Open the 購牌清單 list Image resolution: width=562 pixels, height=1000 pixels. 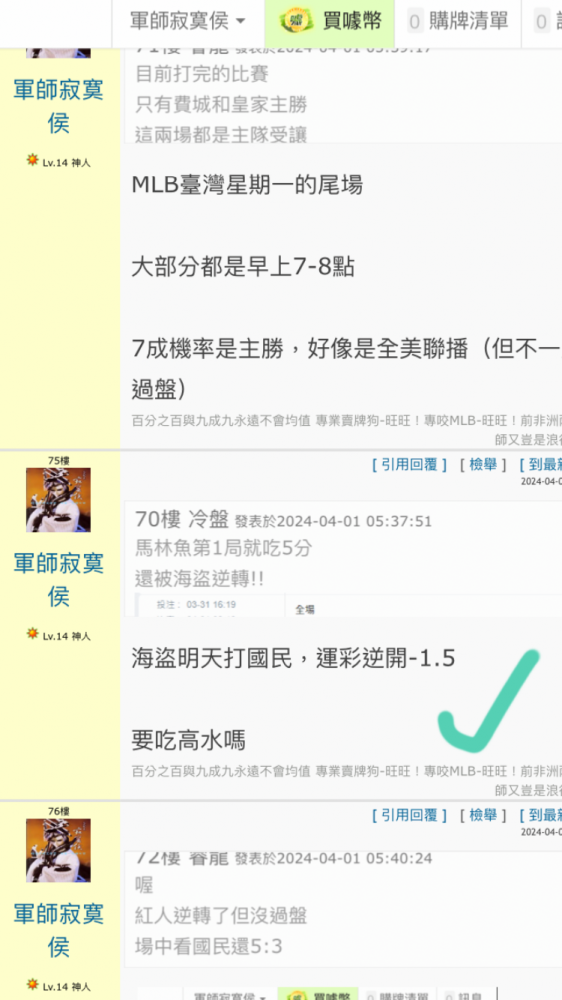coord(458,22)
